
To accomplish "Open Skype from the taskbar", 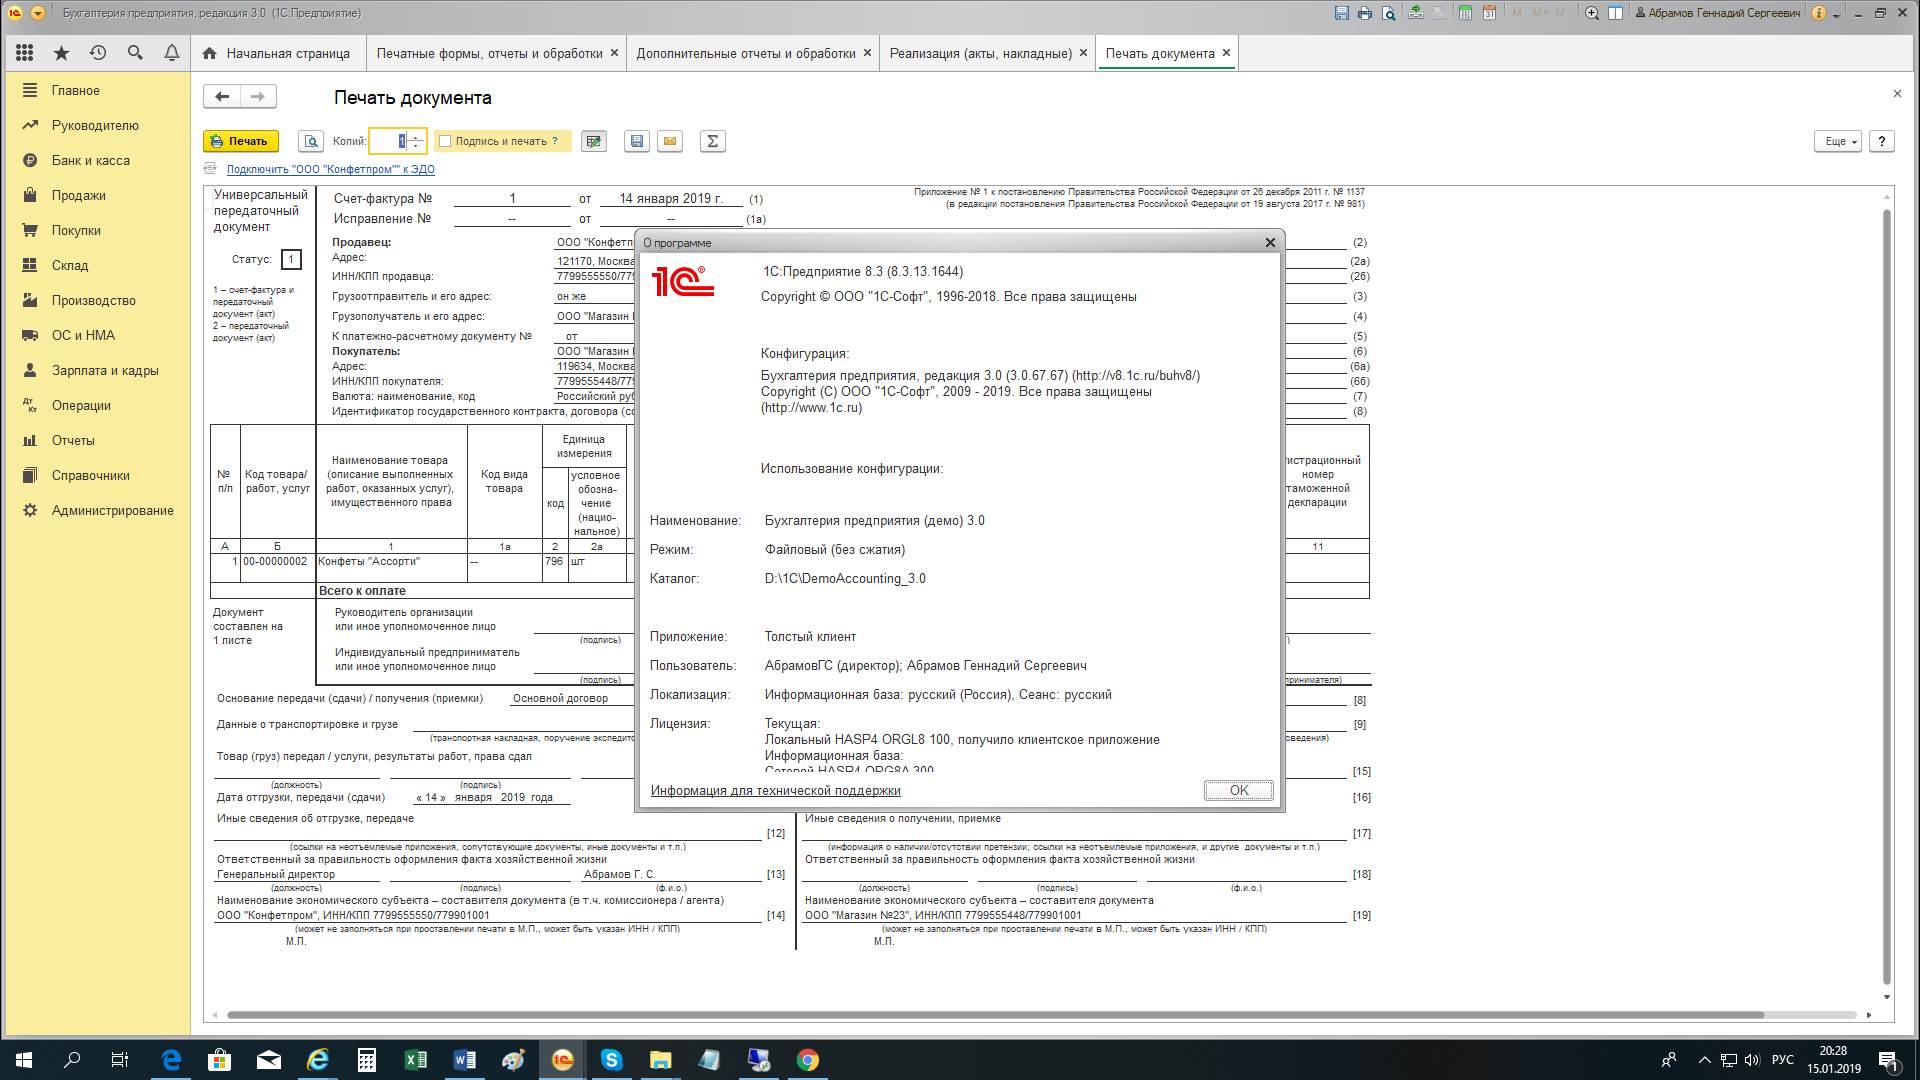I will pos(612,1060).
